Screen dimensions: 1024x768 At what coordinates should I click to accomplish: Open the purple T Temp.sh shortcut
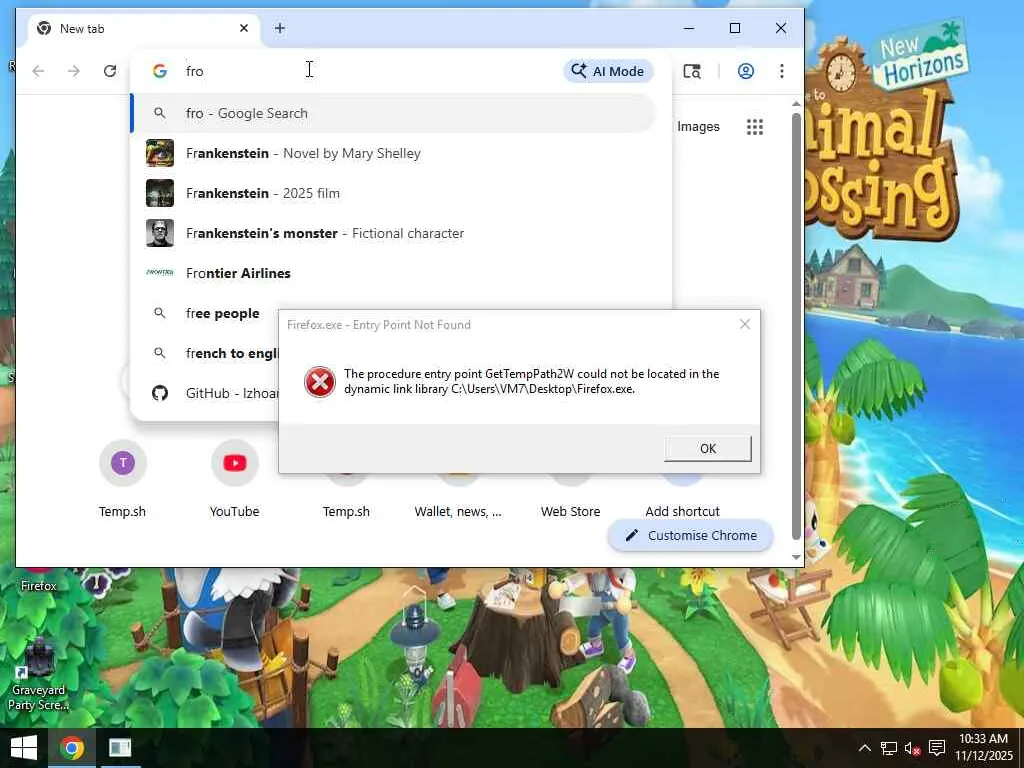coord(123,463)
